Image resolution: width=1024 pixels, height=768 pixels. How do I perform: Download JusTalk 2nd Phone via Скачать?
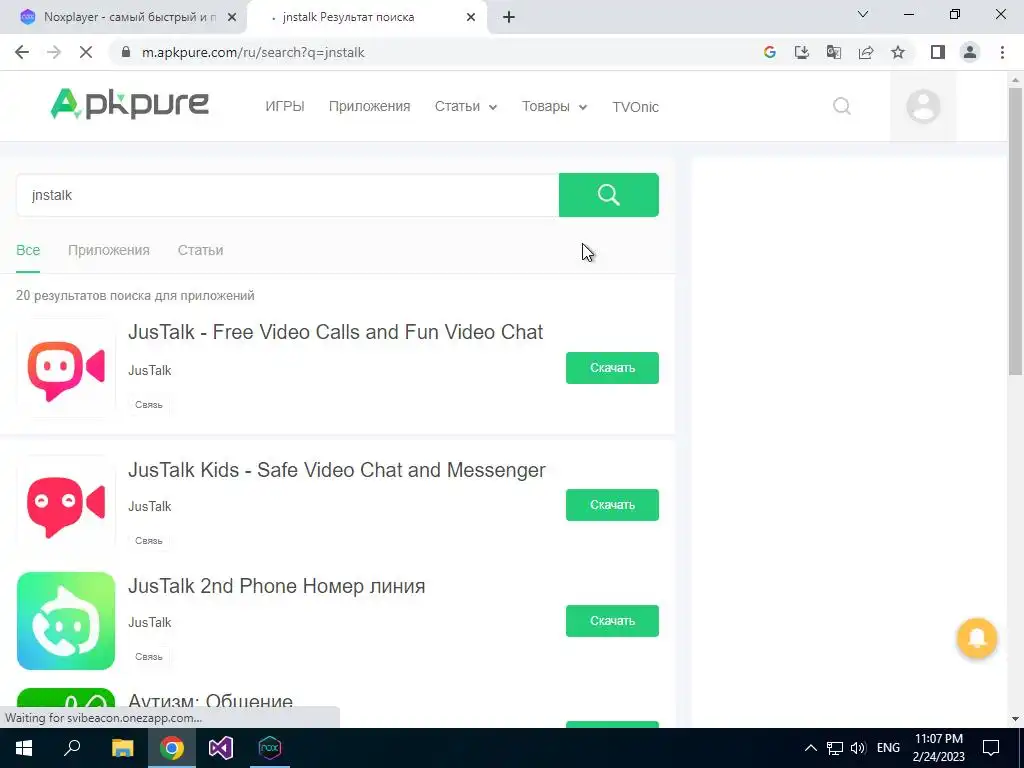pyautogui.click(x=612, y=621)
